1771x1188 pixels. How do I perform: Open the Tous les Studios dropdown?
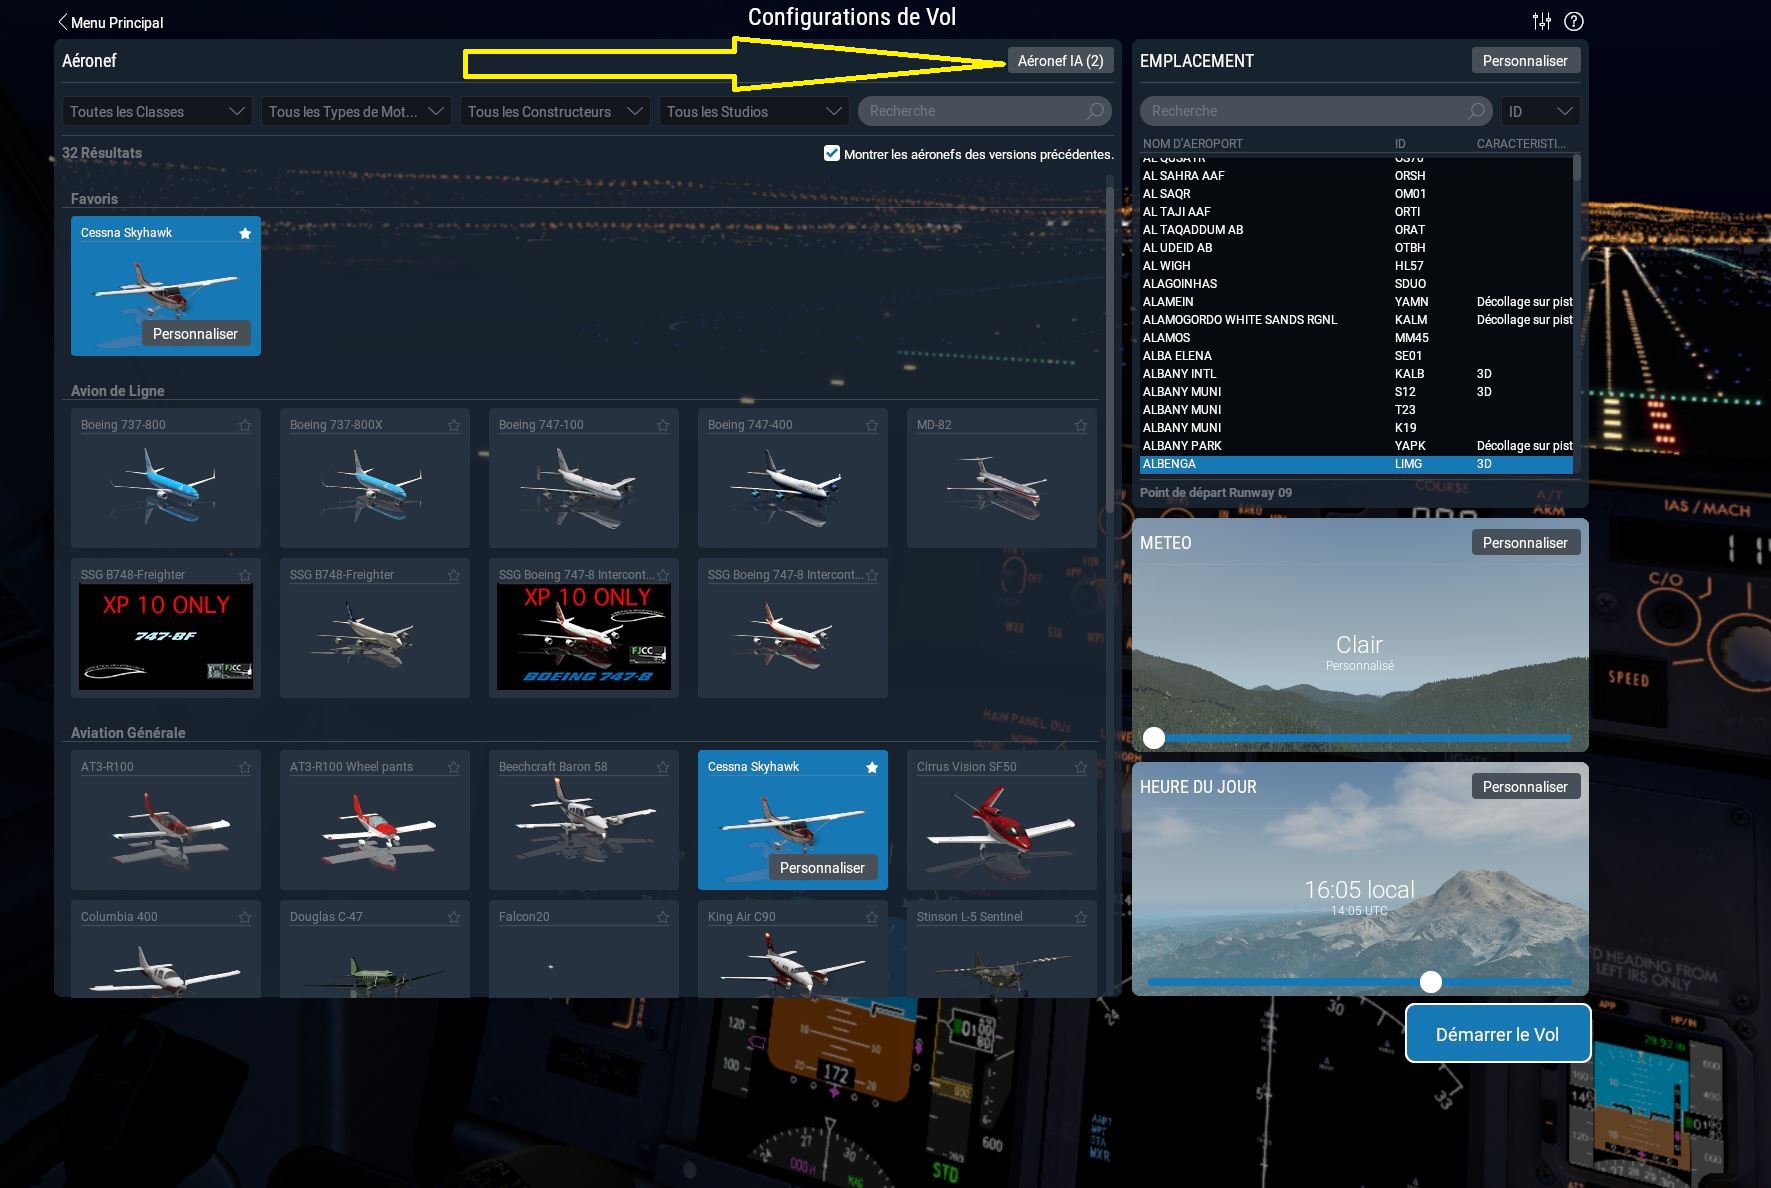(x=754, y=111)
